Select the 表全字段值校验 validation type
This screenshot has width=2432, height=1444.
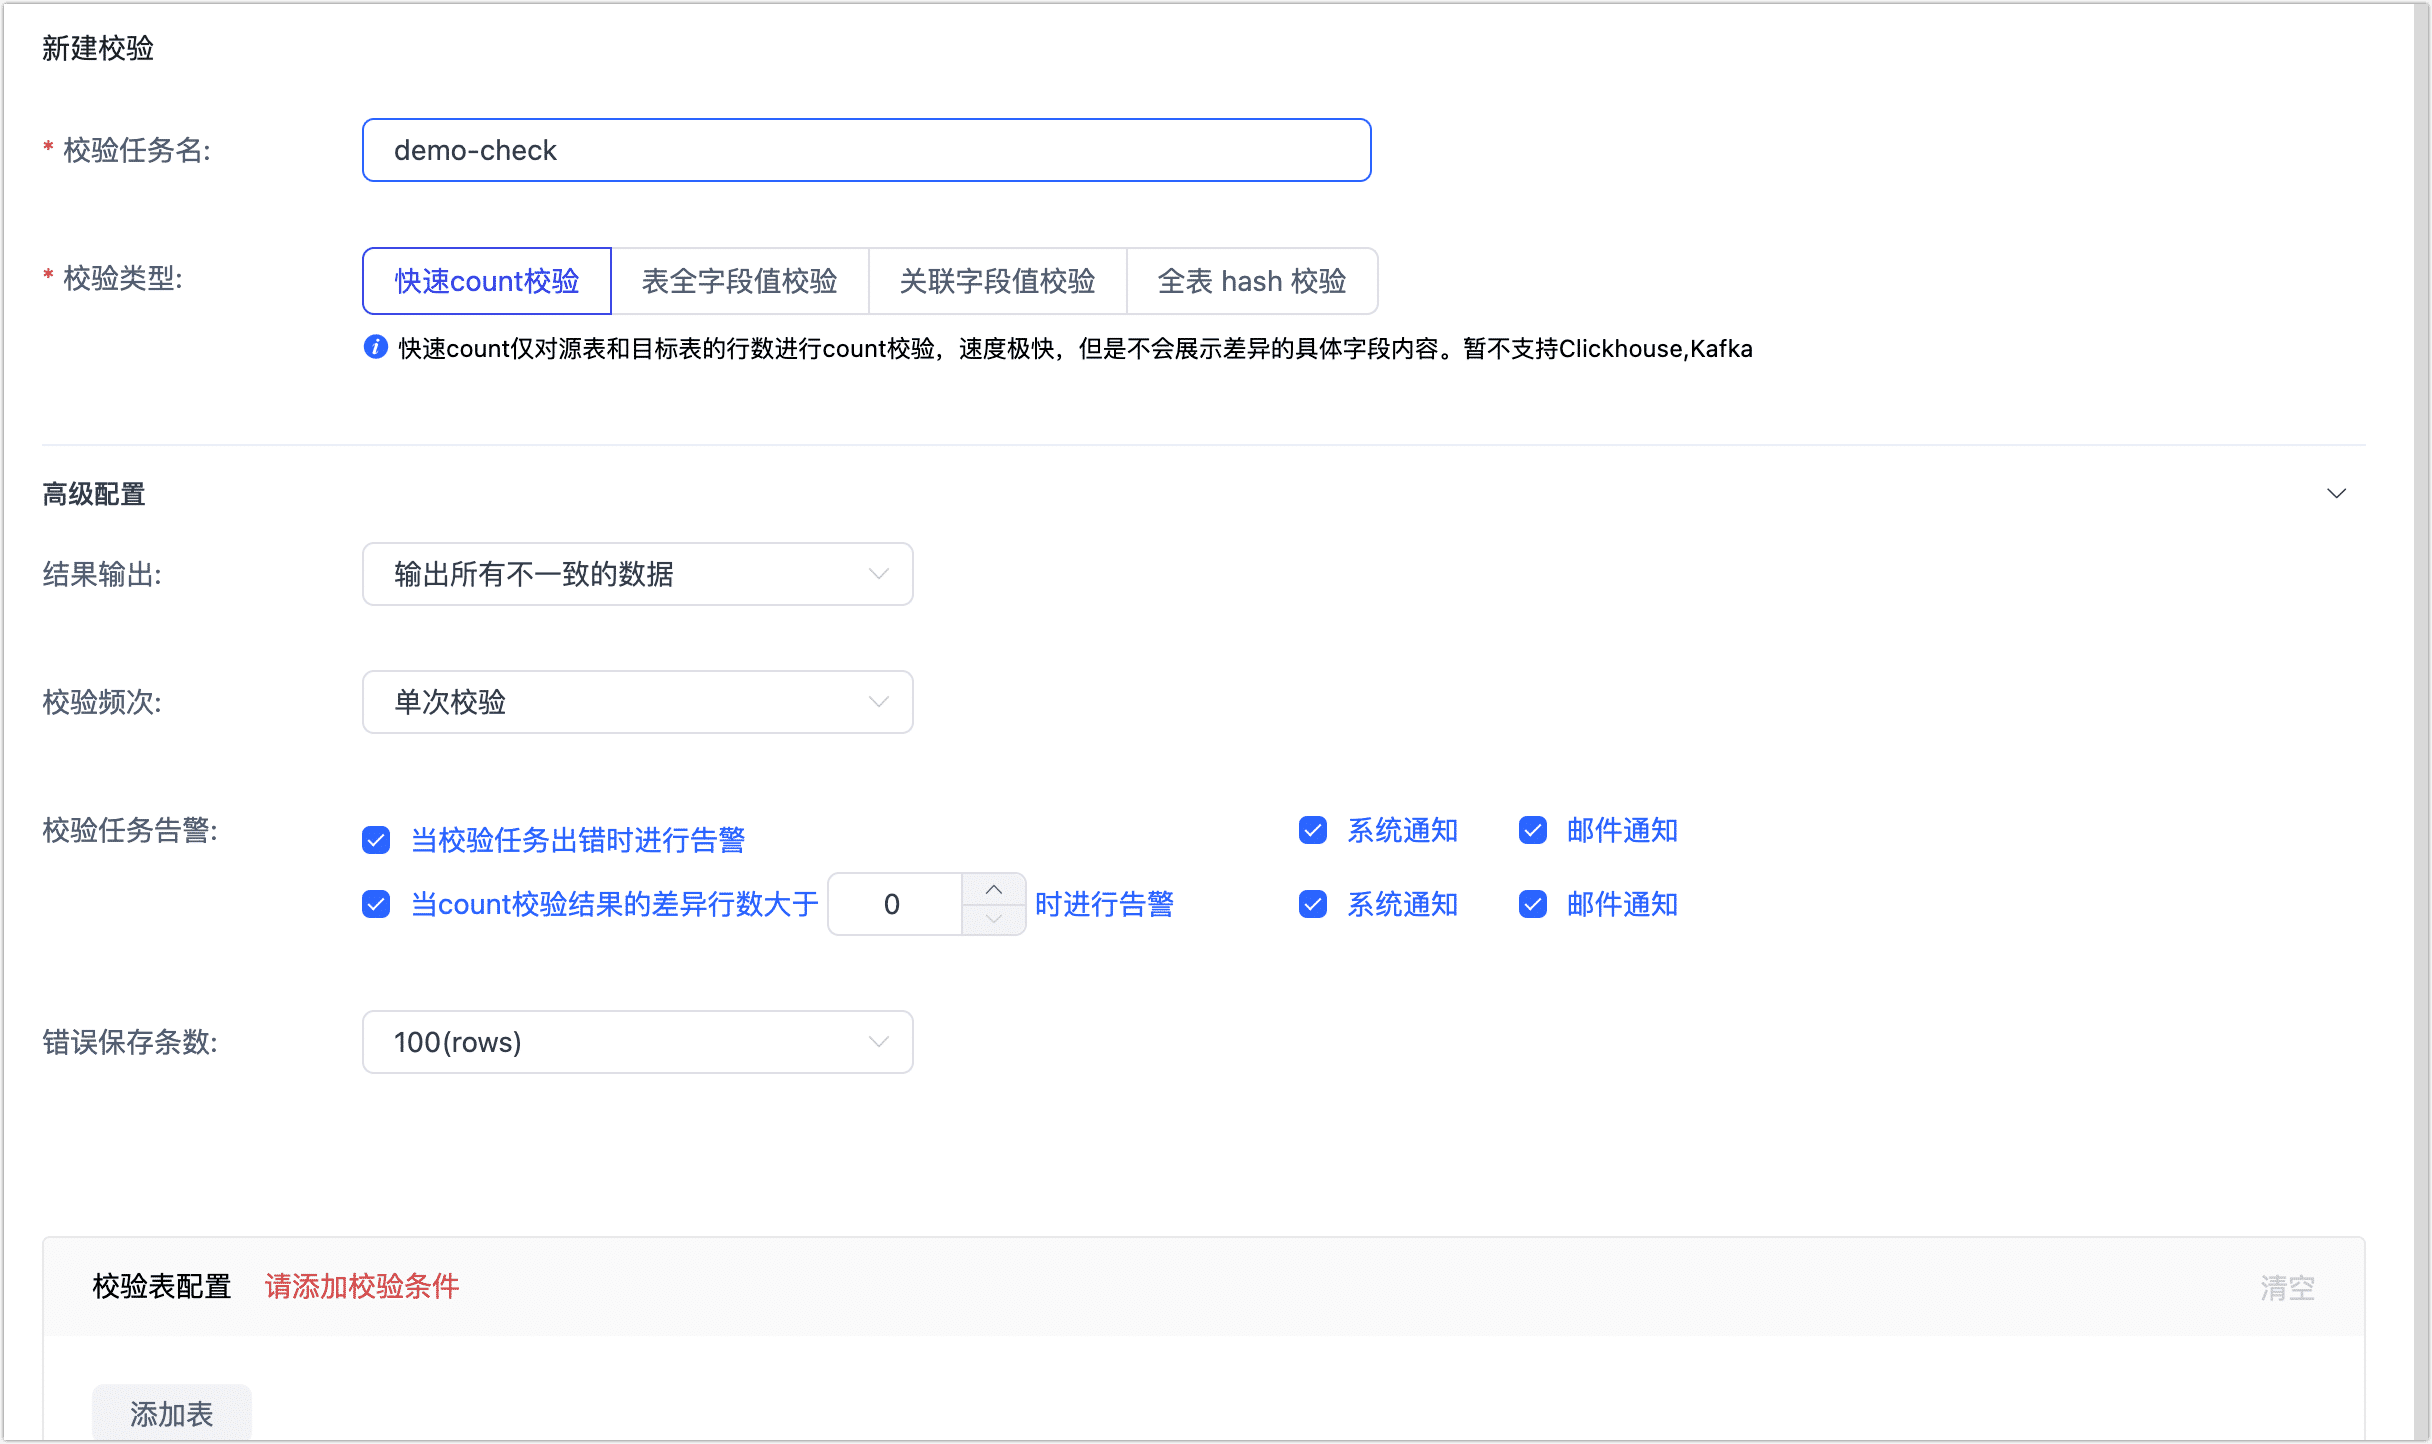tap(741, 281)
